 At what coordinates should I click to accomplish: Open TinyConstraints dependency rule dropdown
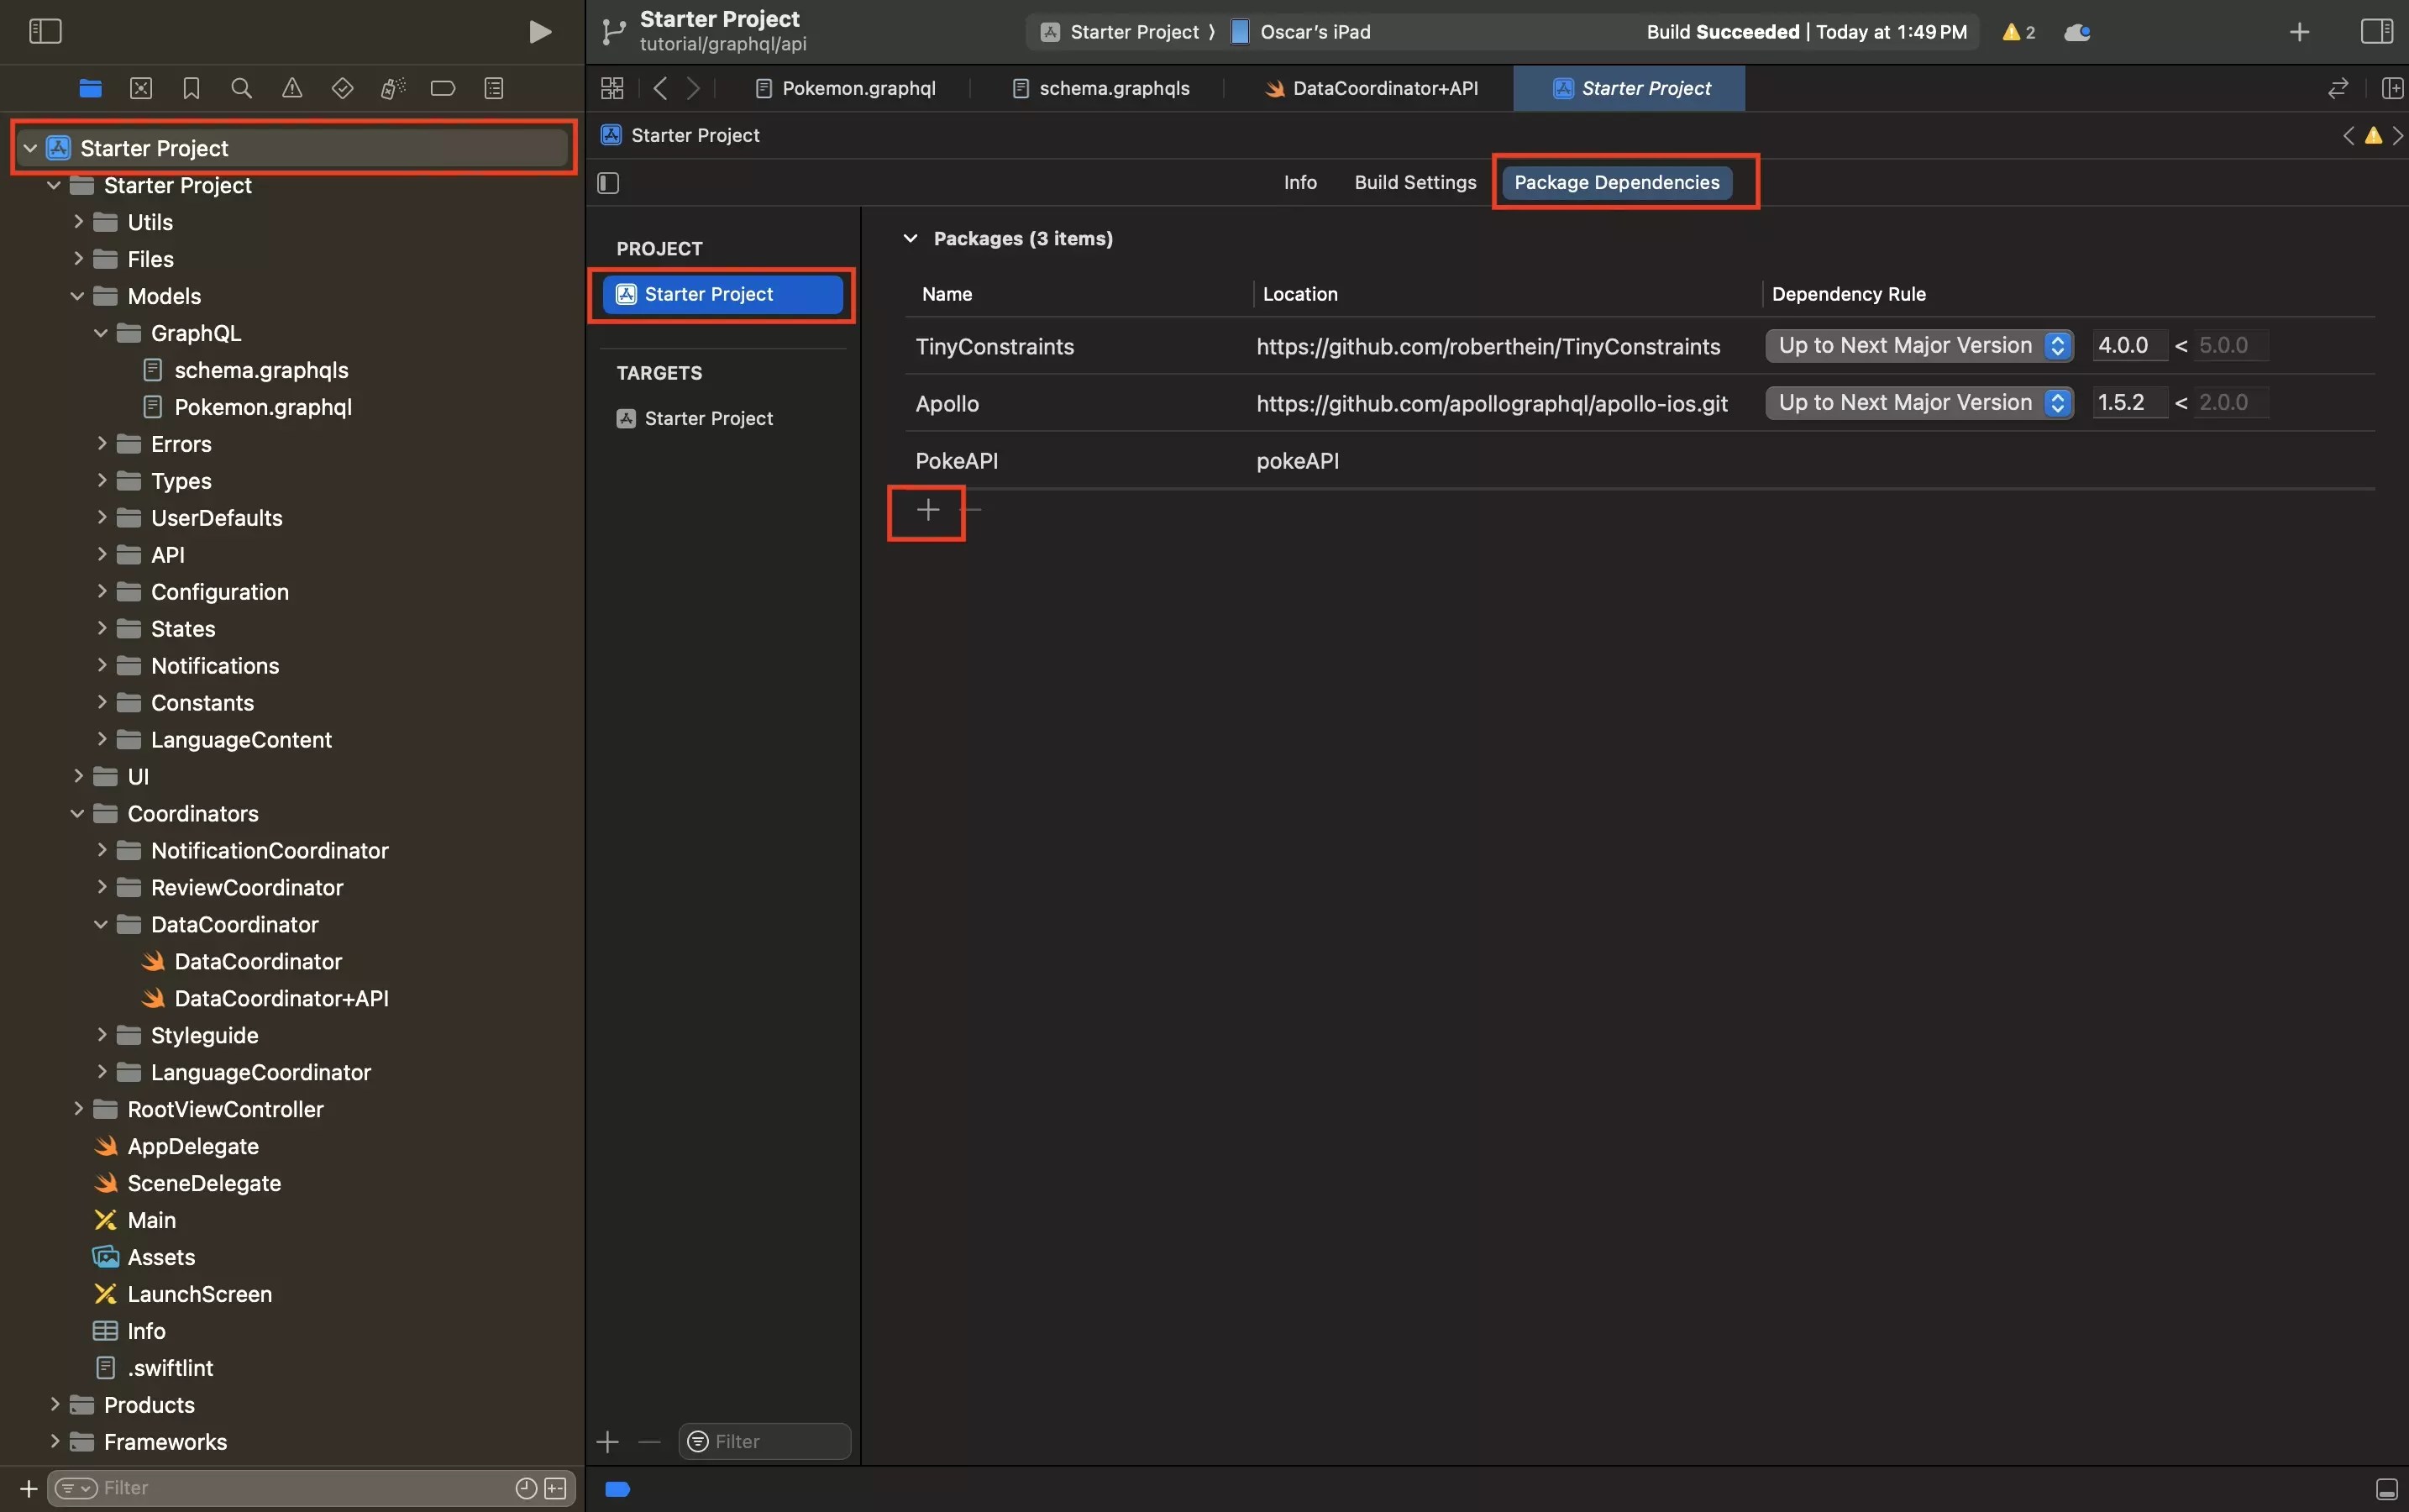(x=1918, y=346)
